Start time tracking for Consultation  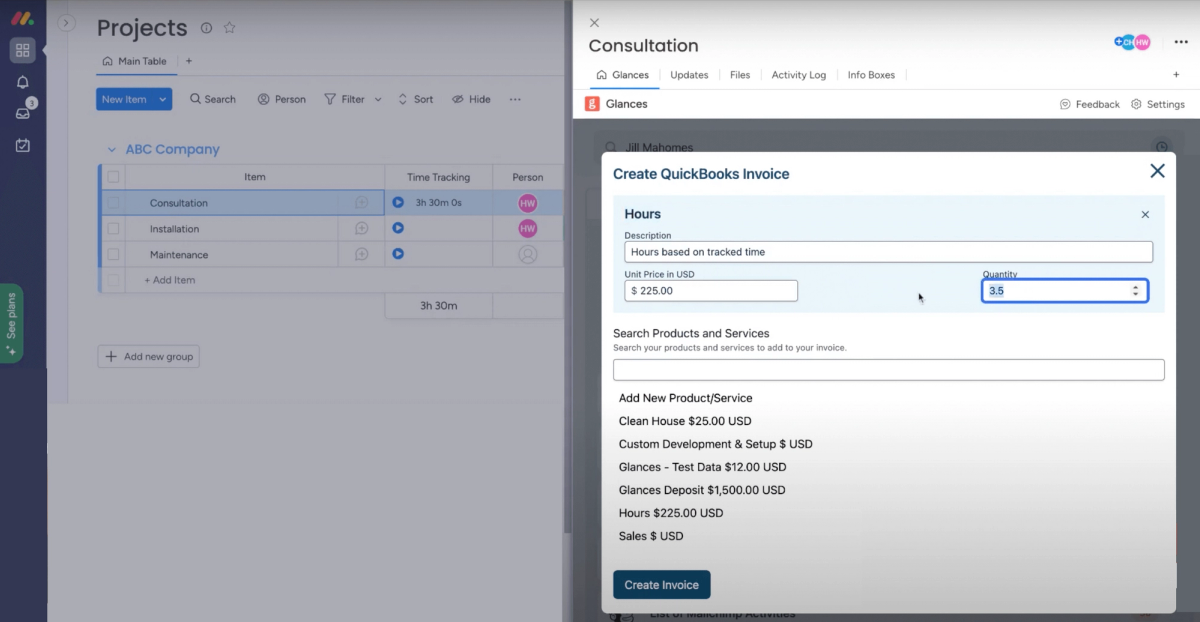coord(398,203)
